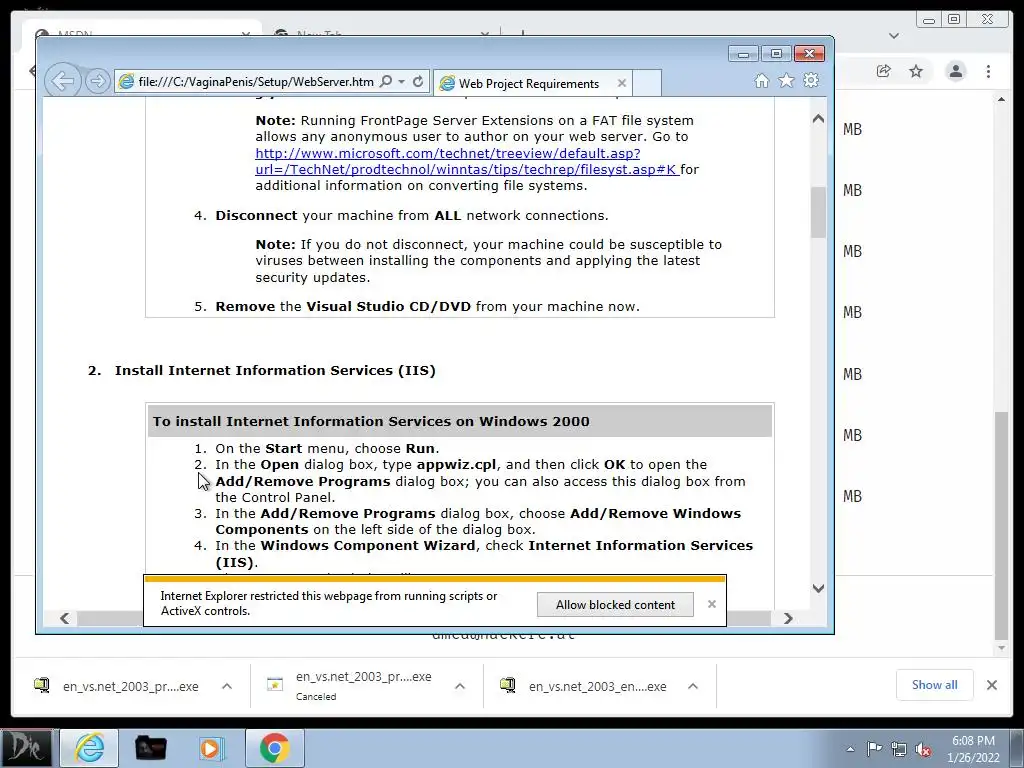Refresh the page in Internet Explorer
The height and width of the screenshot is (768, 1024).
[x=418, y=82]
